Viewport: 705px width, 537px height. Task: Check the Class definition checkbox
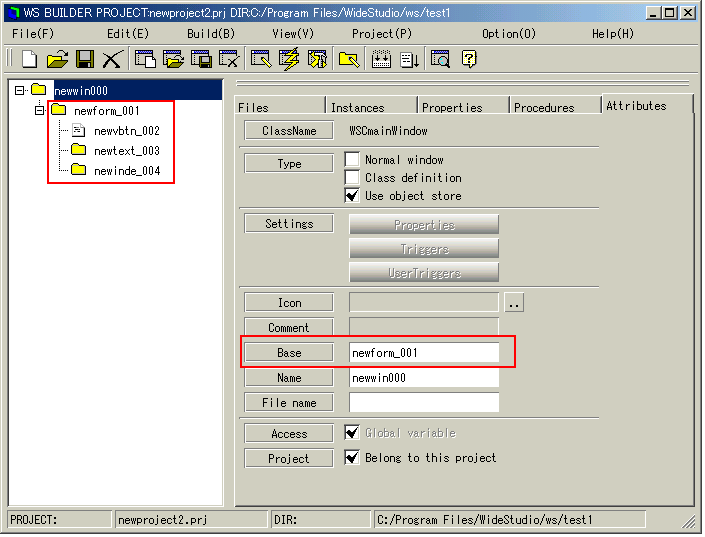pyautogui.click(x=352, y=178)
